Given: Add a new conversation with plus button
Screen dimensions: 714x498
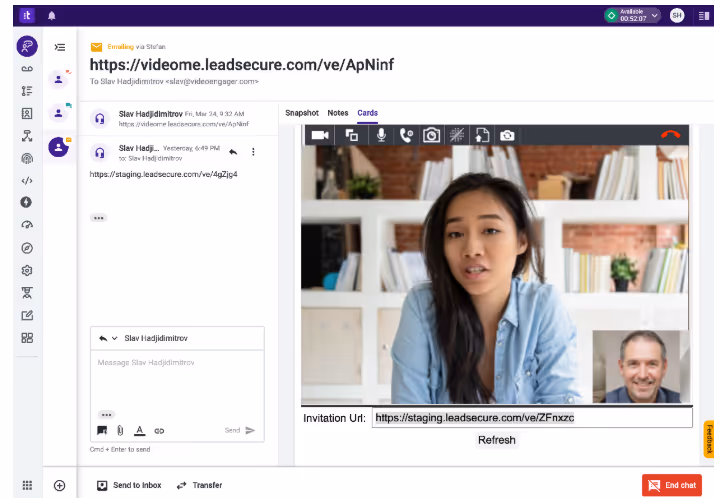Looking at the screenshot, I should coord(59,485).
